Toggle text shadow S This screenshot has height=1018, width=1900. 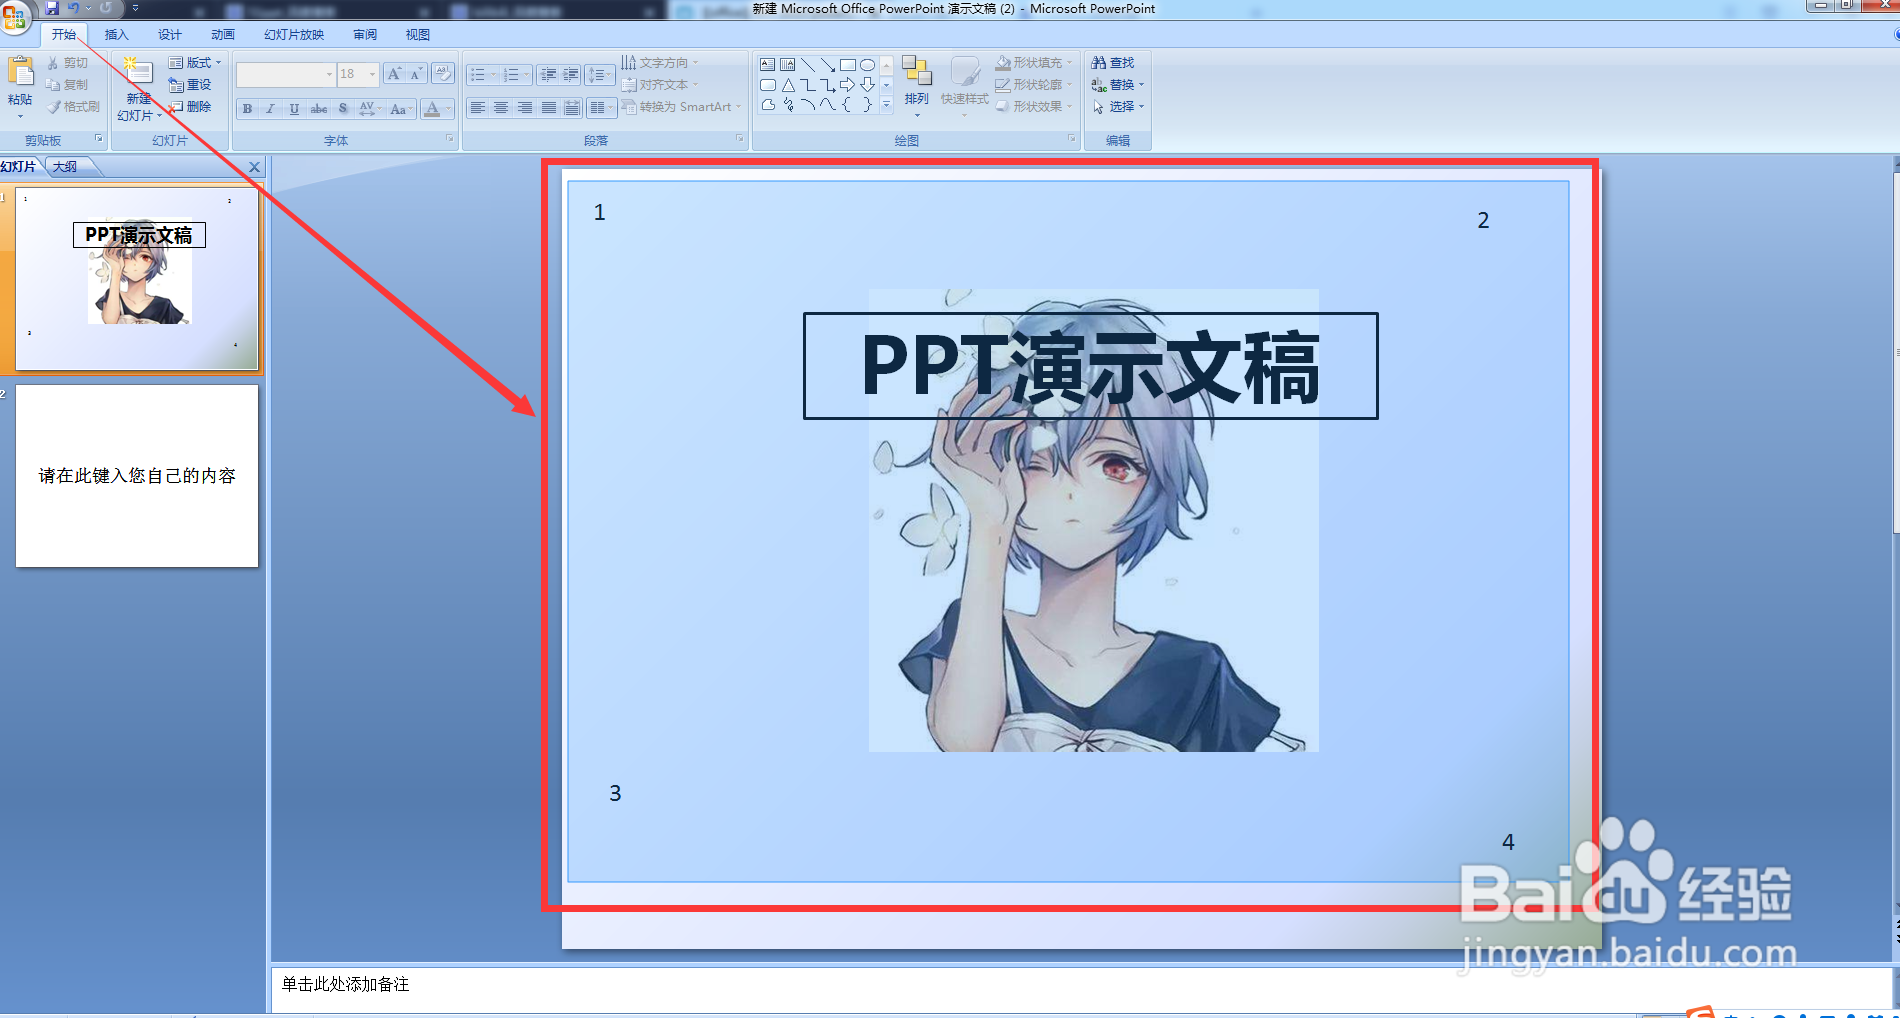click(x=343, y=108)
